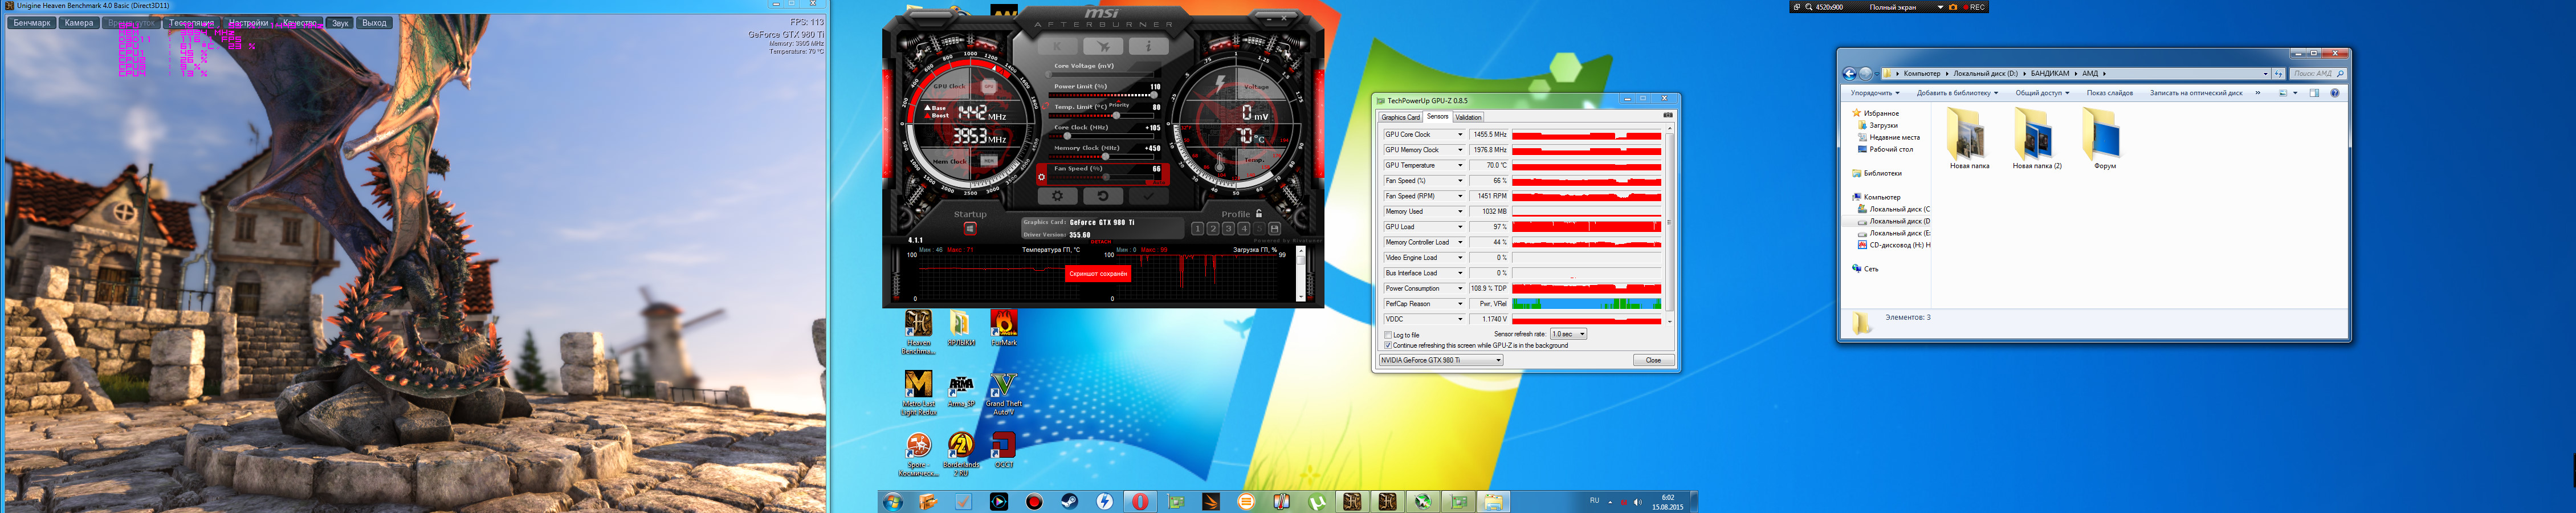Click Показ слайдов in Explorer toolbar
This screenshot has width=2576, height=513.
(2110, 93)
